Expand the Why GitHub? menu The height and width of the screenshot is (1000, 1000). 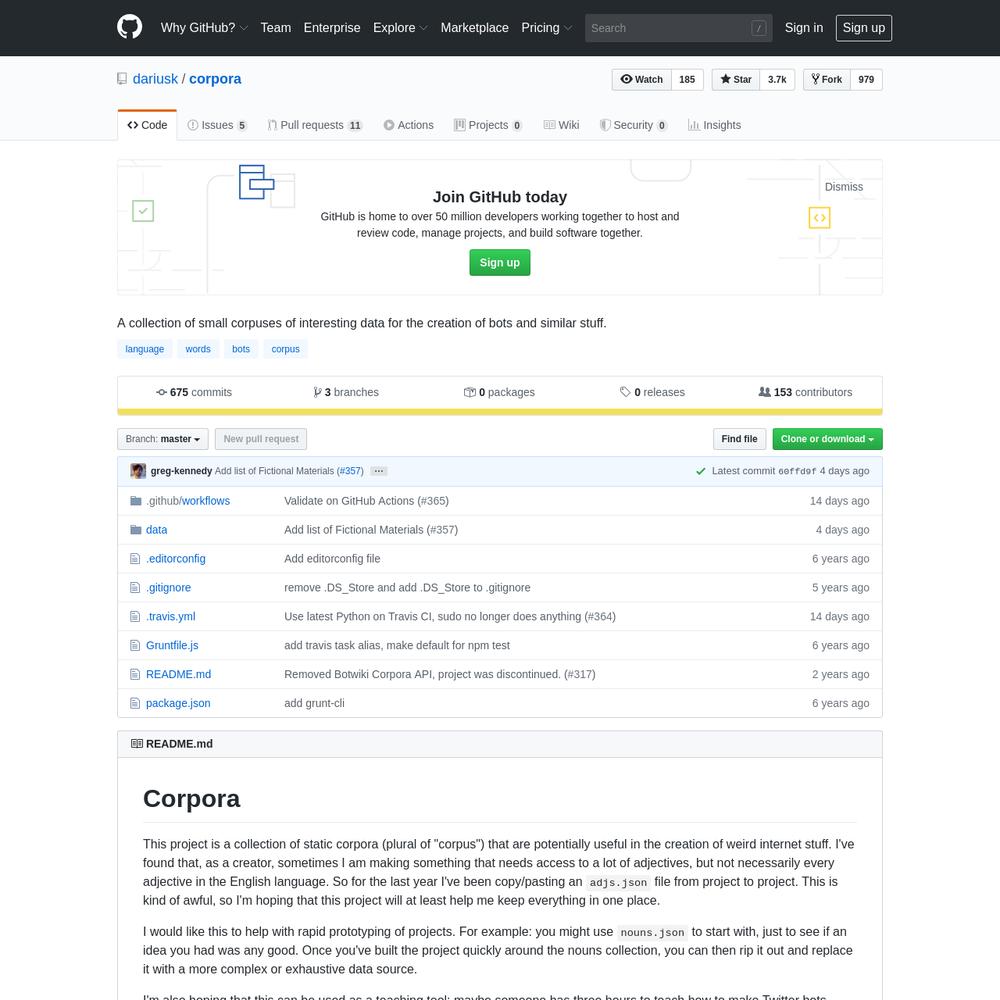204,28
